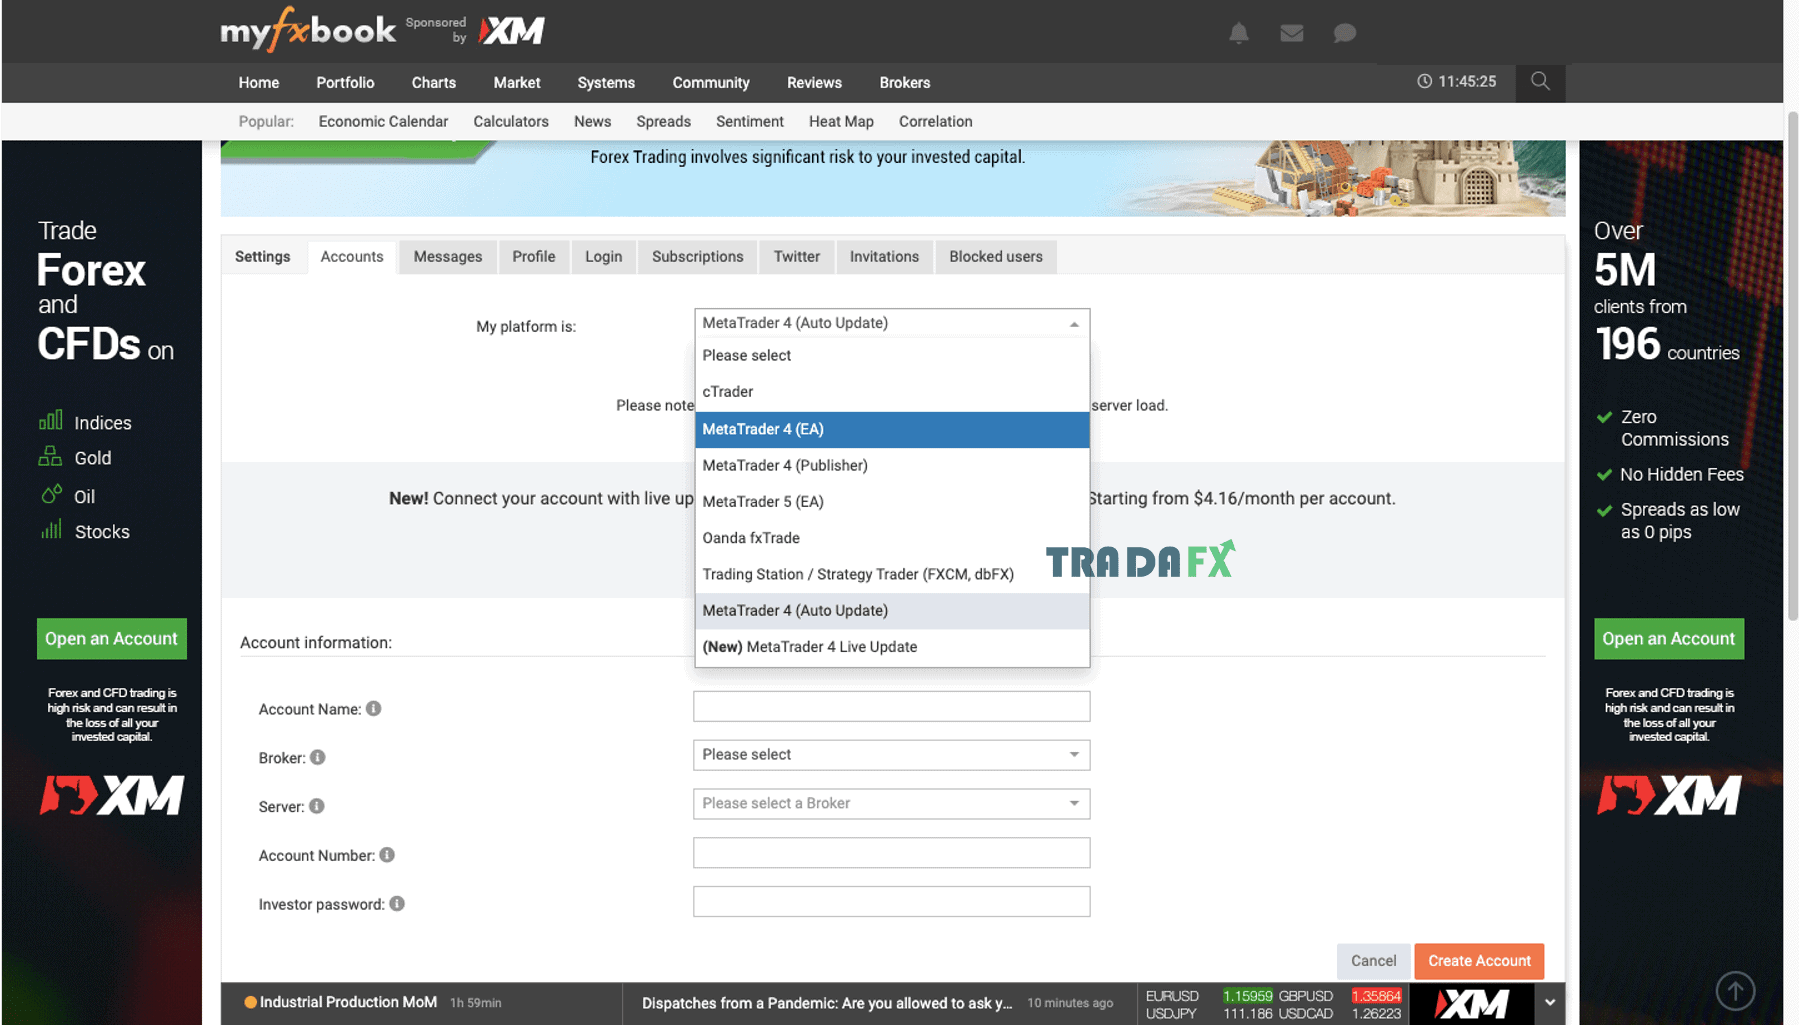Click the Create Account button
This screenshot has height=1025, width=1799.
[x=1479, y=961]
